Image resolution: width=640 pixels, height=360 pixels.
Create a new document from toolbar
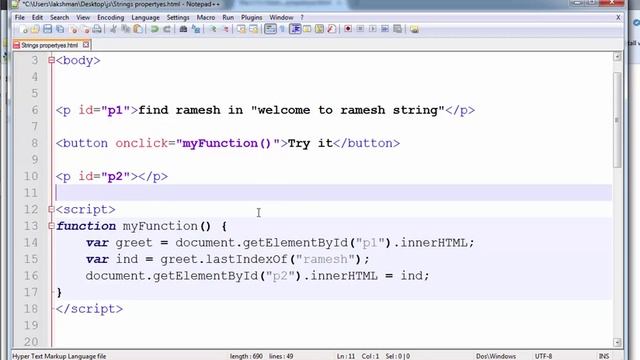[x=23, y=29]
